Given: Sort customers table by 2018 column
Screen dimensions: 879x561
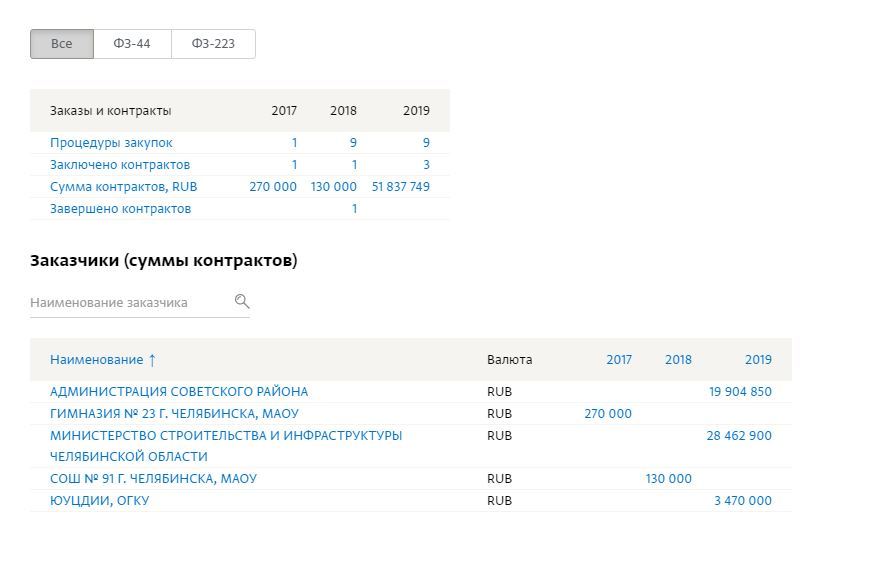Looking at the screenshot, I should point(677,359).
